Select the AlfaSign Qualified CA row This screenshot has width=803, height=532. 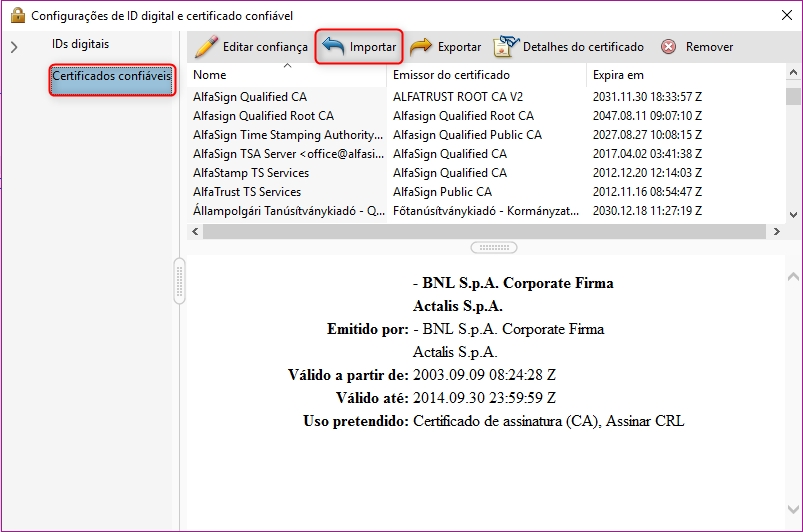pyautogui.click(x=250, y=97)
